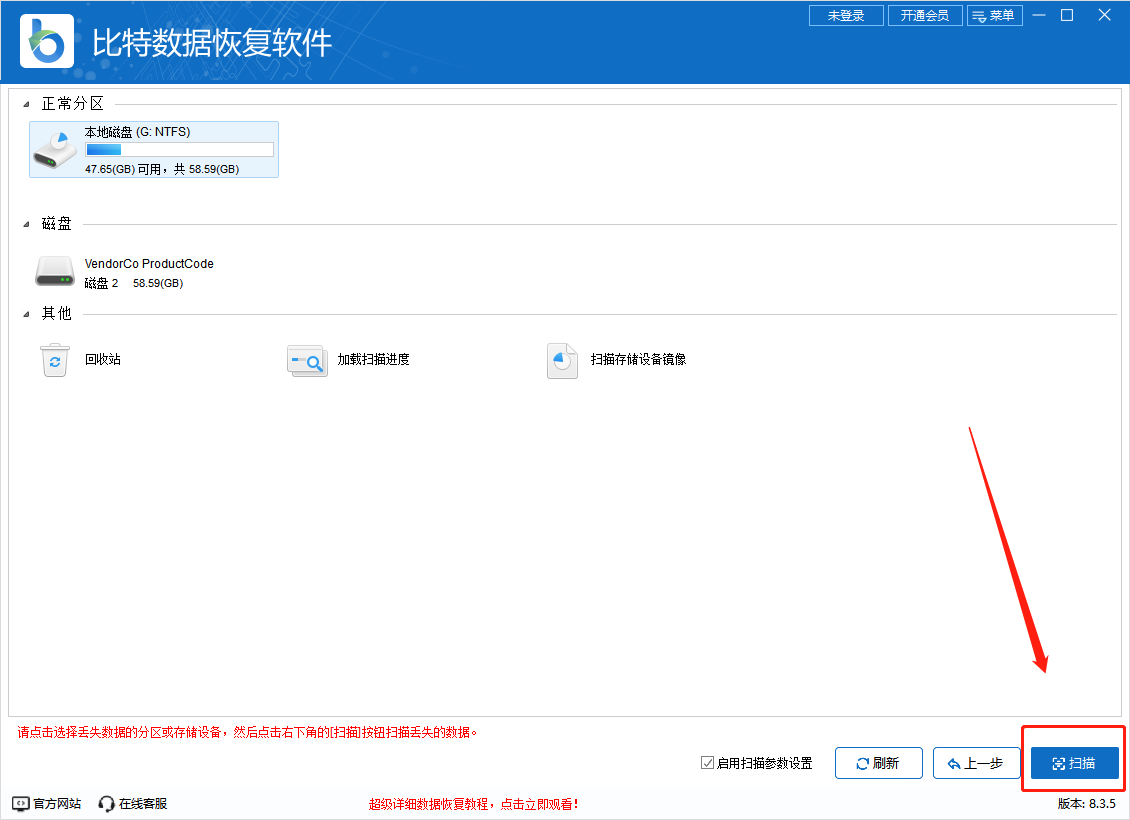Open the 菜单 menu
The height and width of the screenshot is (820, 1130).
coord(995,15)
